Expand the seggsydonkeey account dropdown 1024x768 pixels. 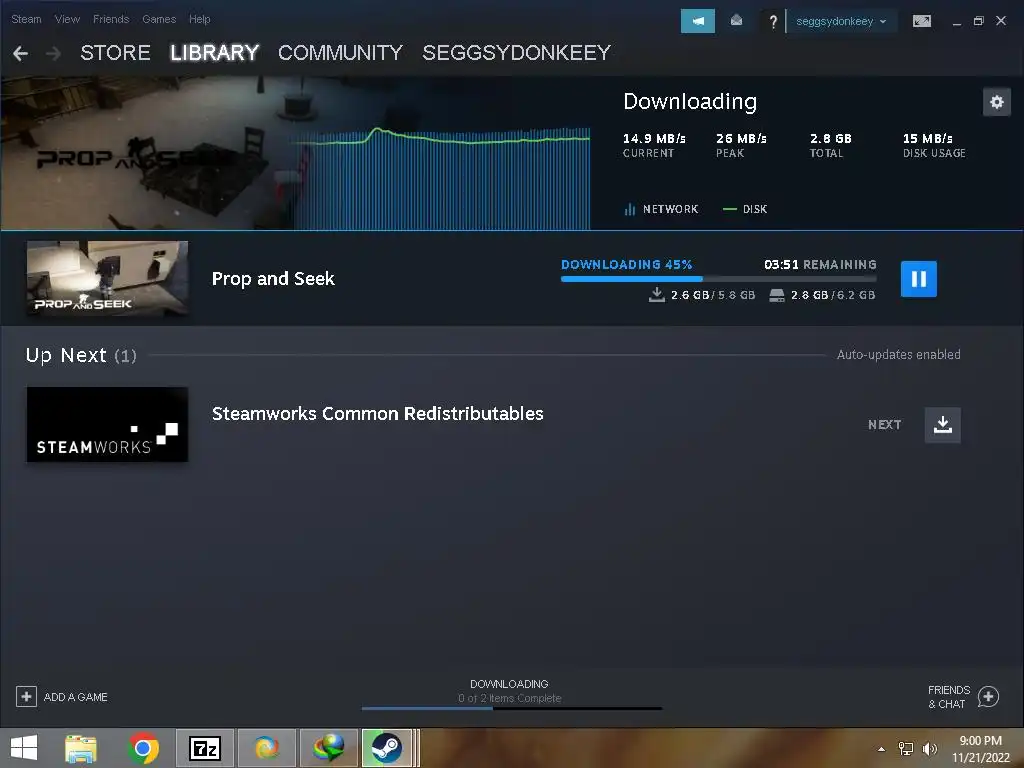point(841,21)
